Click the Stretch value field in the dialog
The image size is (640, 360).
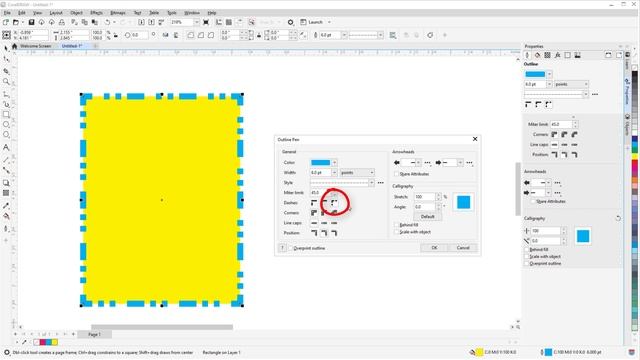tap(424, 197)
